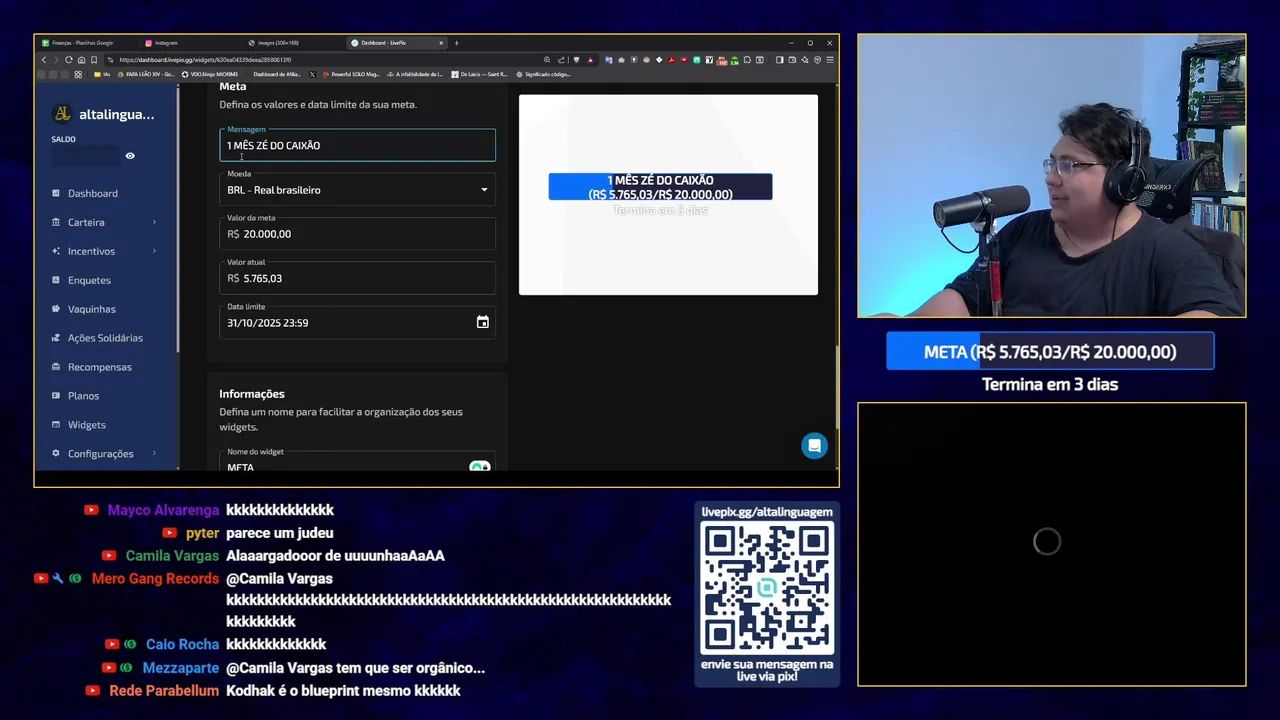1280x720 pixels.
Task: Click the Data limite date text
Action: 267,323
